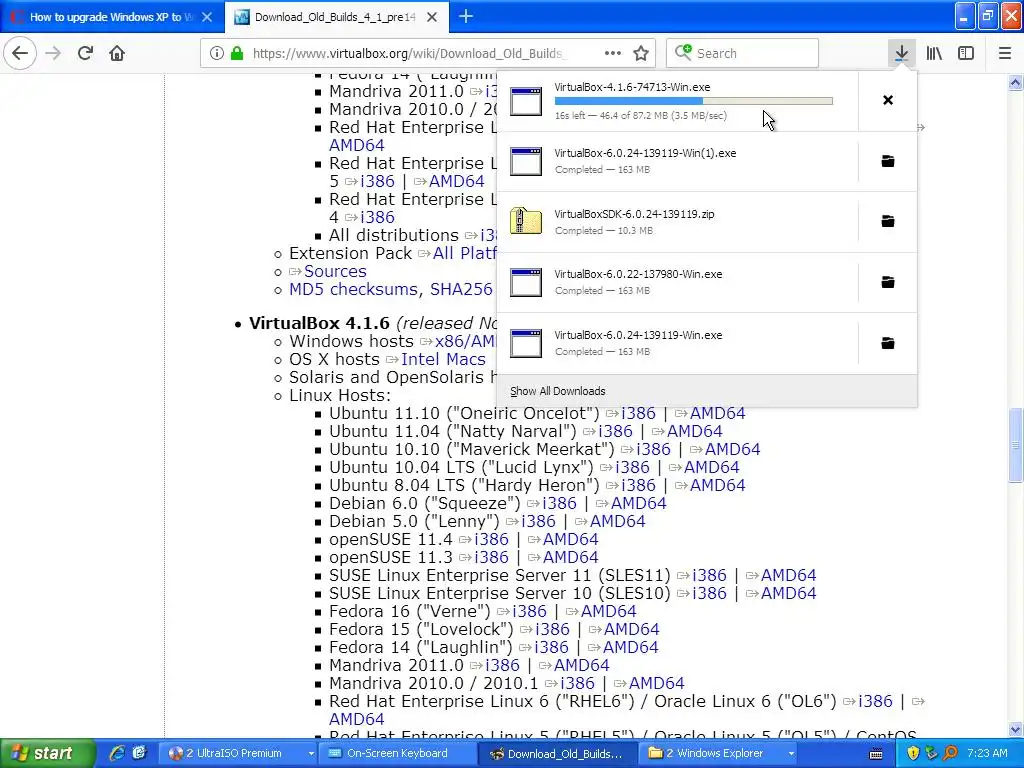Open the Intel Macs OS X link
Screen dimensions: 1024x768
(443, 359)
